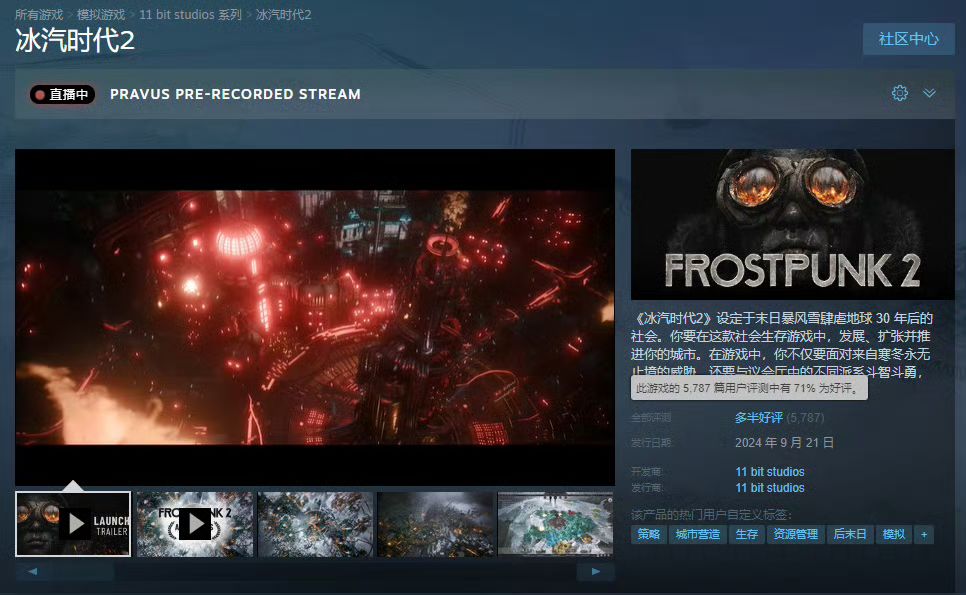Select the 策略 tag

tap(648, 534)
